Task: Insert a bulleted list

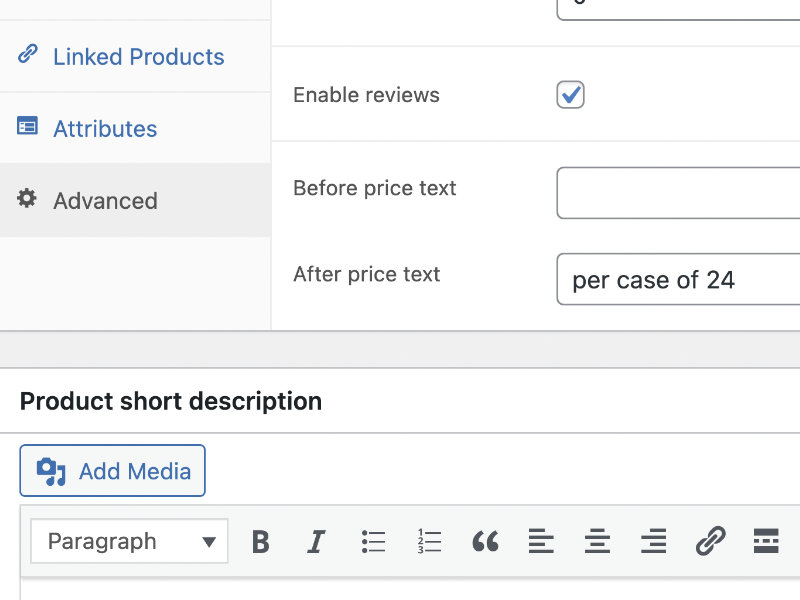Action: tap(372, 541)
